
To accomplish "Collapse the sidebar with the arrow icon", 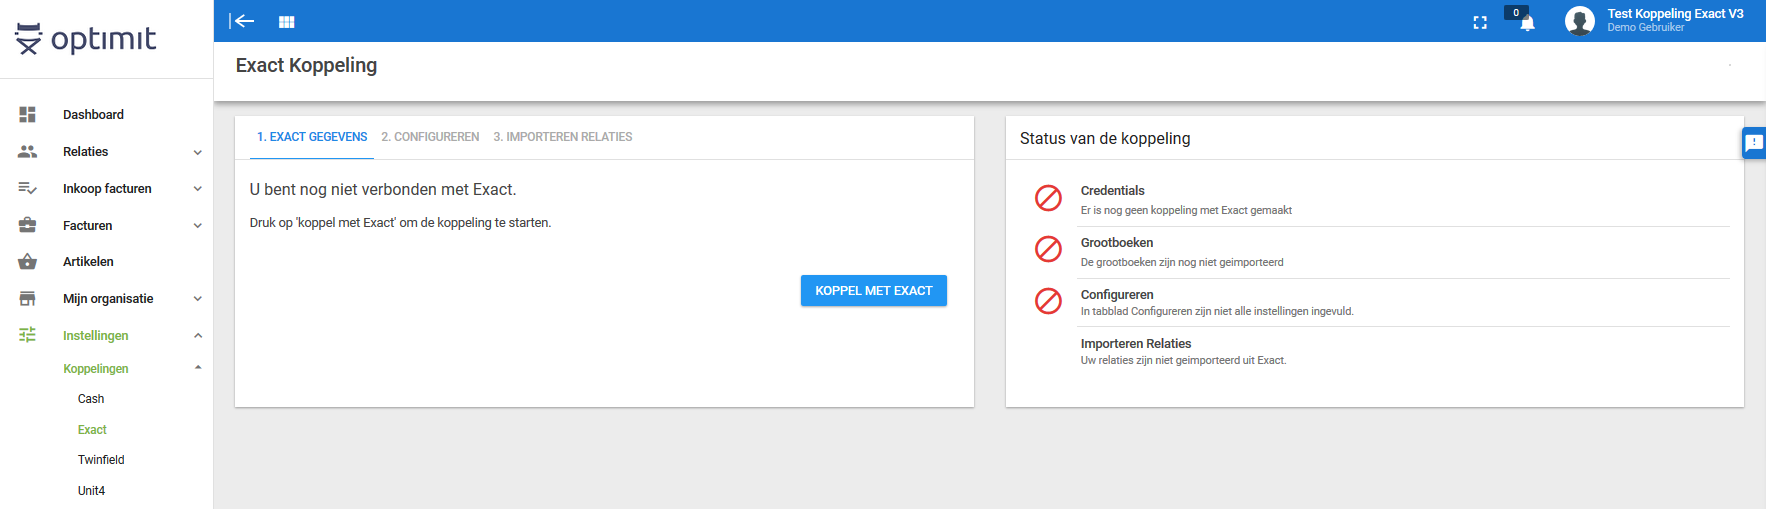I will (x=241, y=21).
